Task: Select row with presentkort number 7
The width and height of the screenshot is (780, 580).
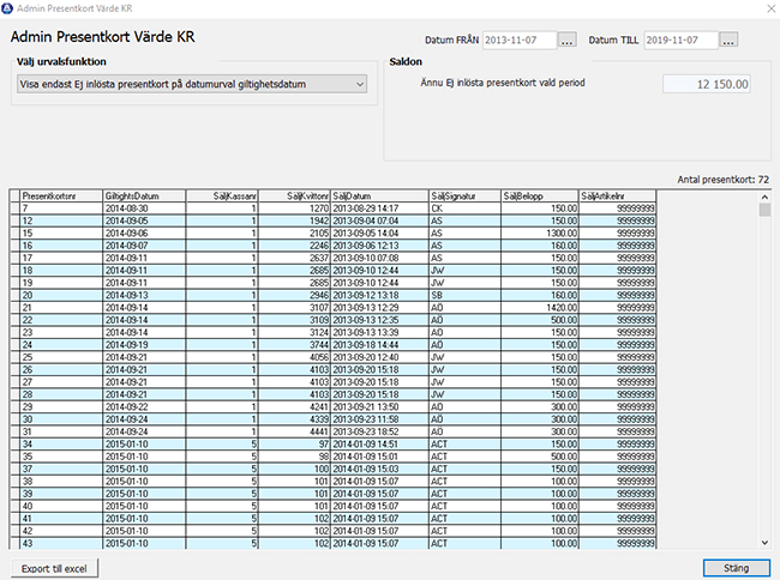Action: [x=332, y=208]
